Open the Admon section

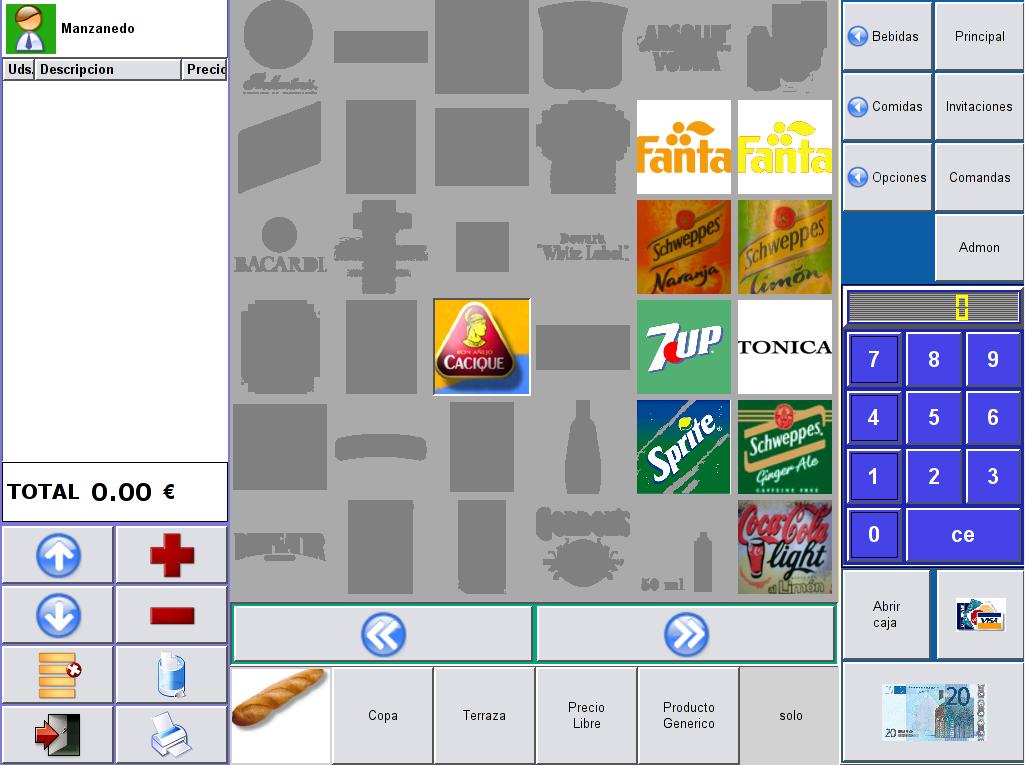[x=979, y=247]
